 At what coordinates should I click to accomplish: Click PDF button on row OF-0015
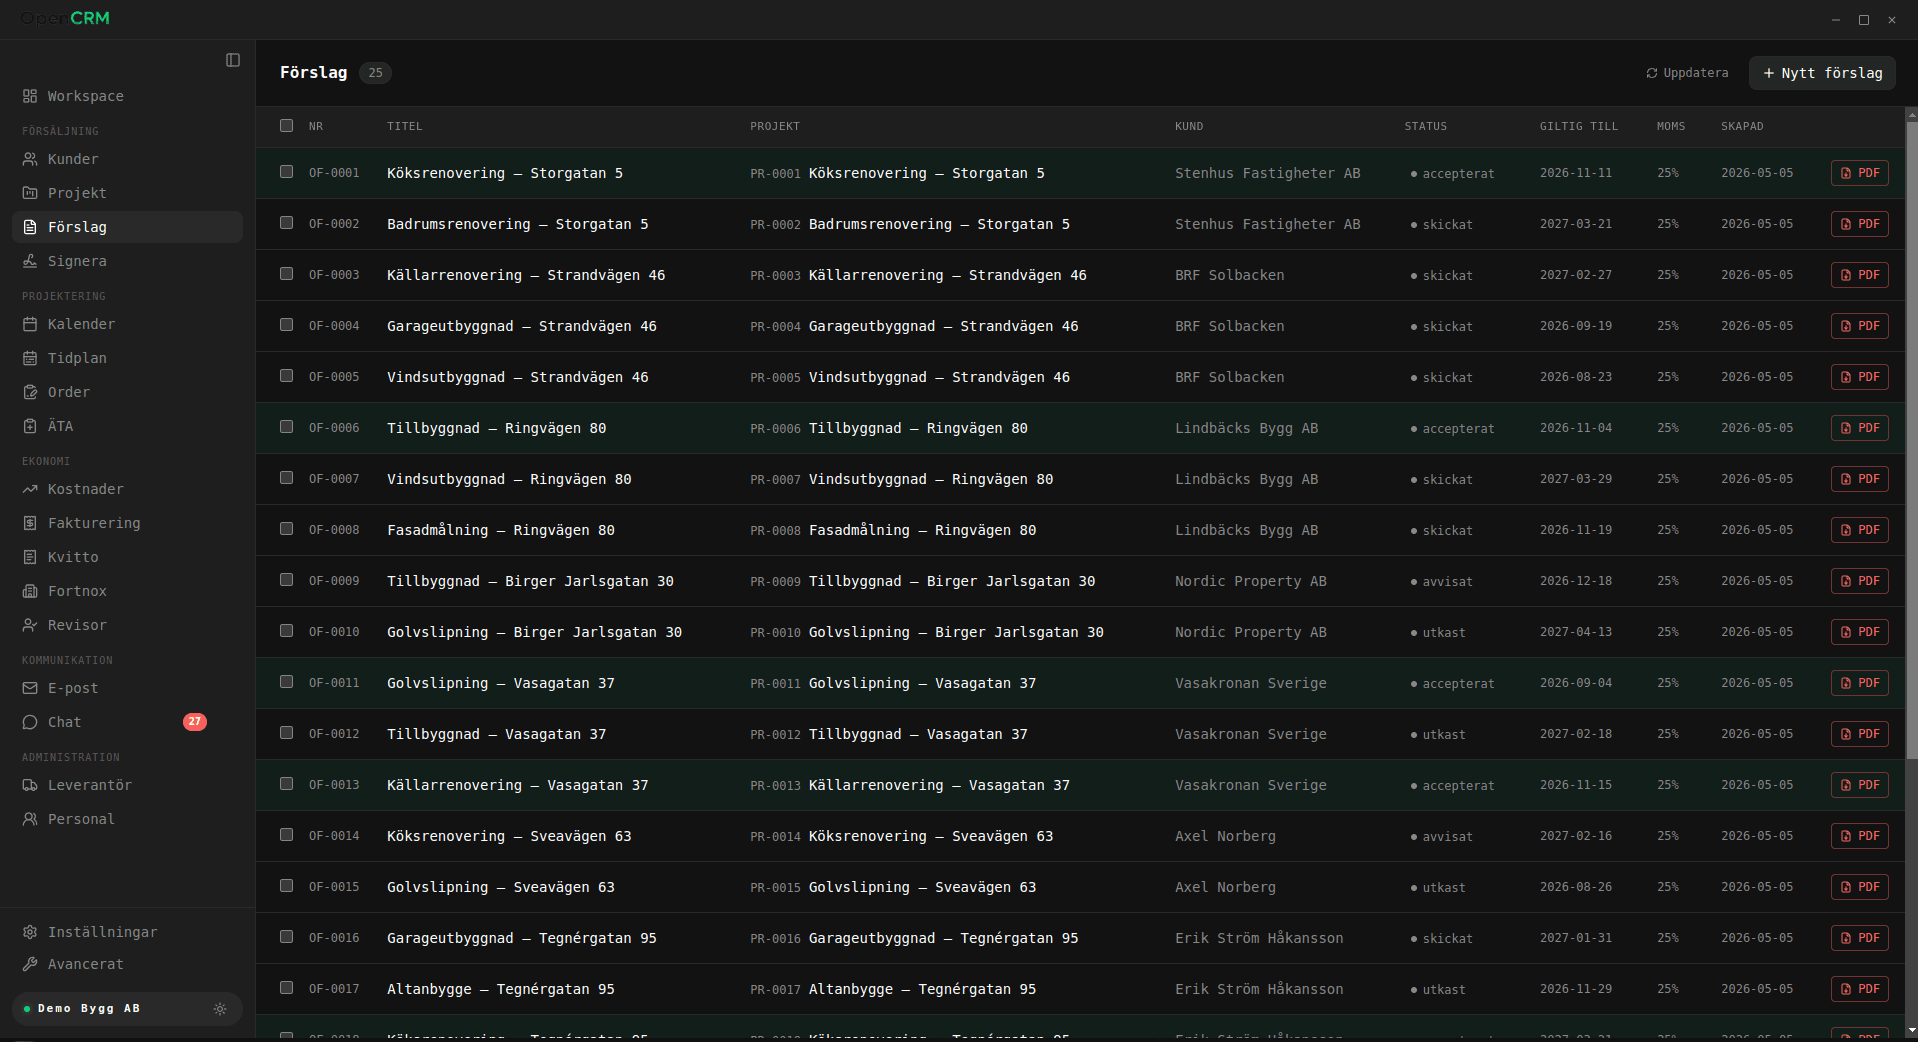[1860, 887]
